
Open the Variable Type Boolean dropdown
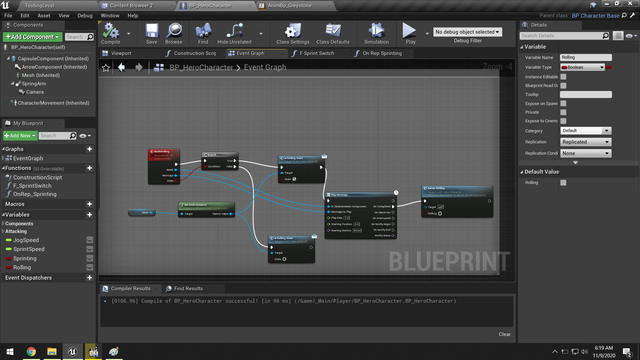point(582,67)
